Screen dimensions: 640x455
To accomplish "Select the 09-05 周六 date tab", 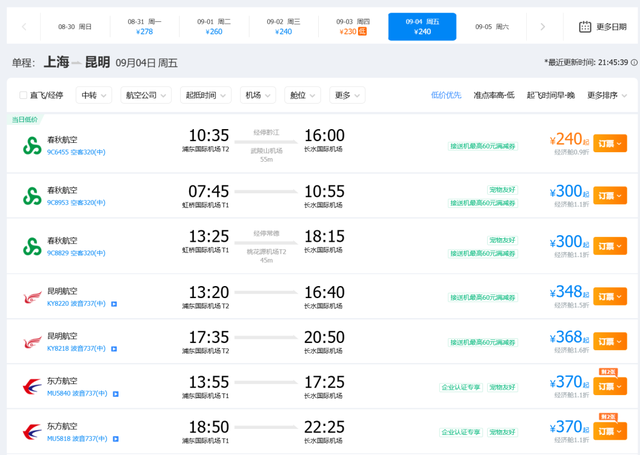I will pos(492,27).
